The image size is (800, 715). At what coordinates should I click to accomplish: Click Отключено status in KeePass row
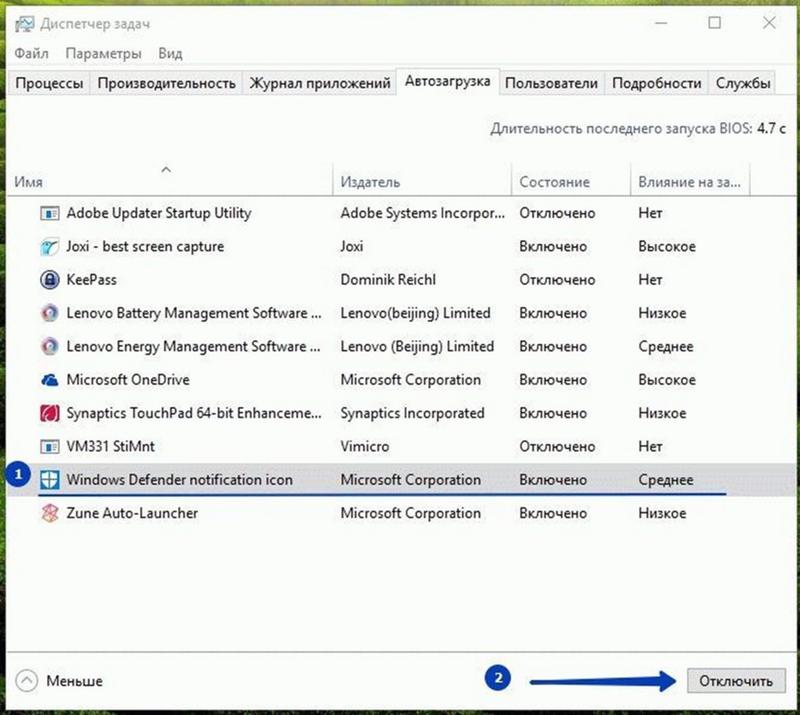tap(557, 280)
